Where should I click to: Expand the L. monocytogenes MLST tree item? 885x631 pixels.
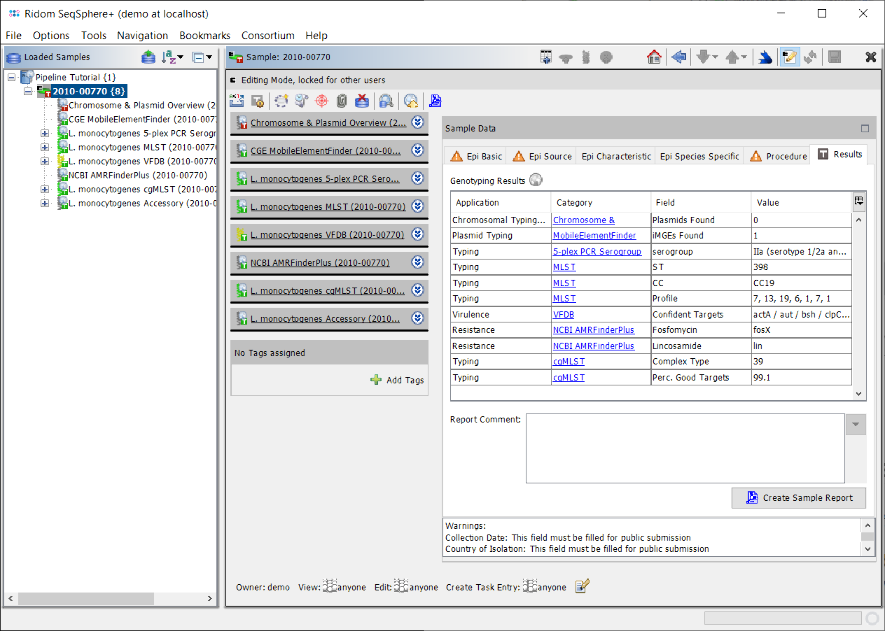click(x=44, y=147)
